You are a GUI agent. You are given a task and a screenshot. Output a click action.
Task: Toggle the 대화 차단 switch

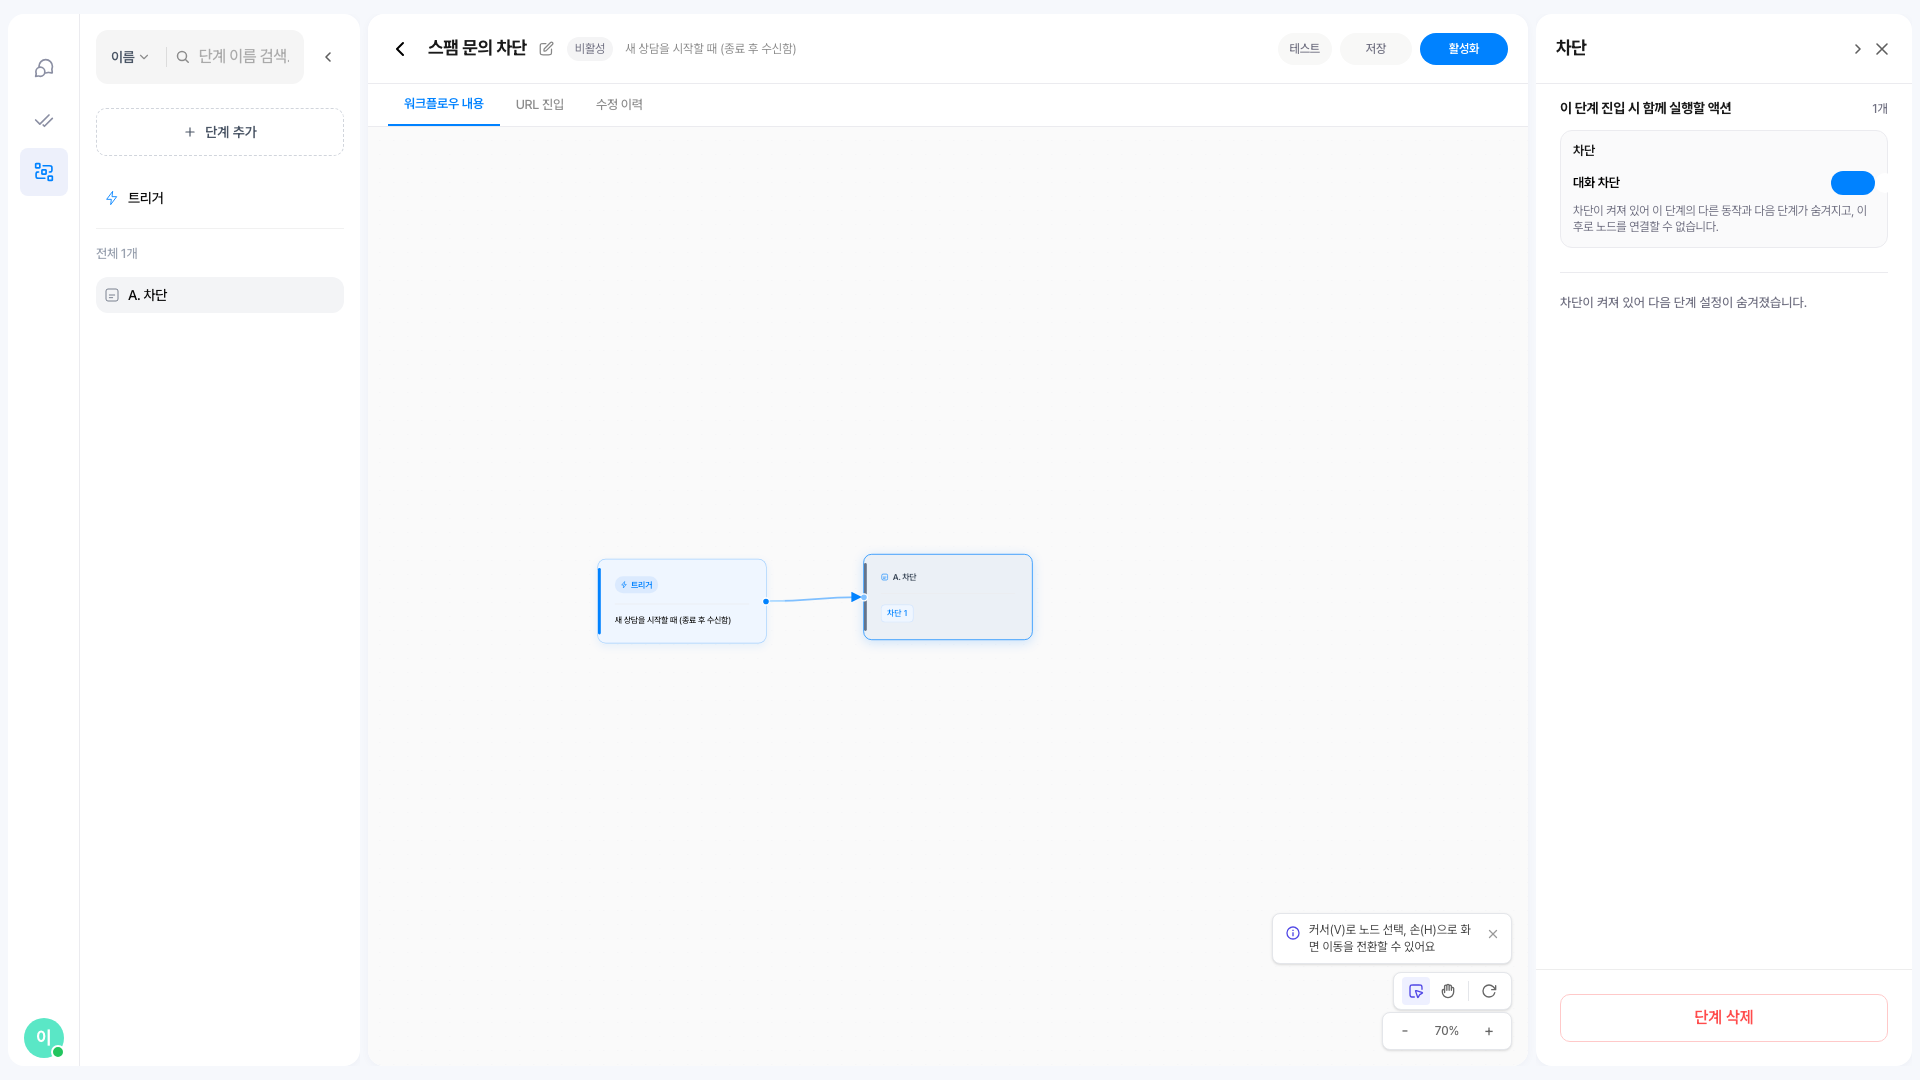[1853, 183]
